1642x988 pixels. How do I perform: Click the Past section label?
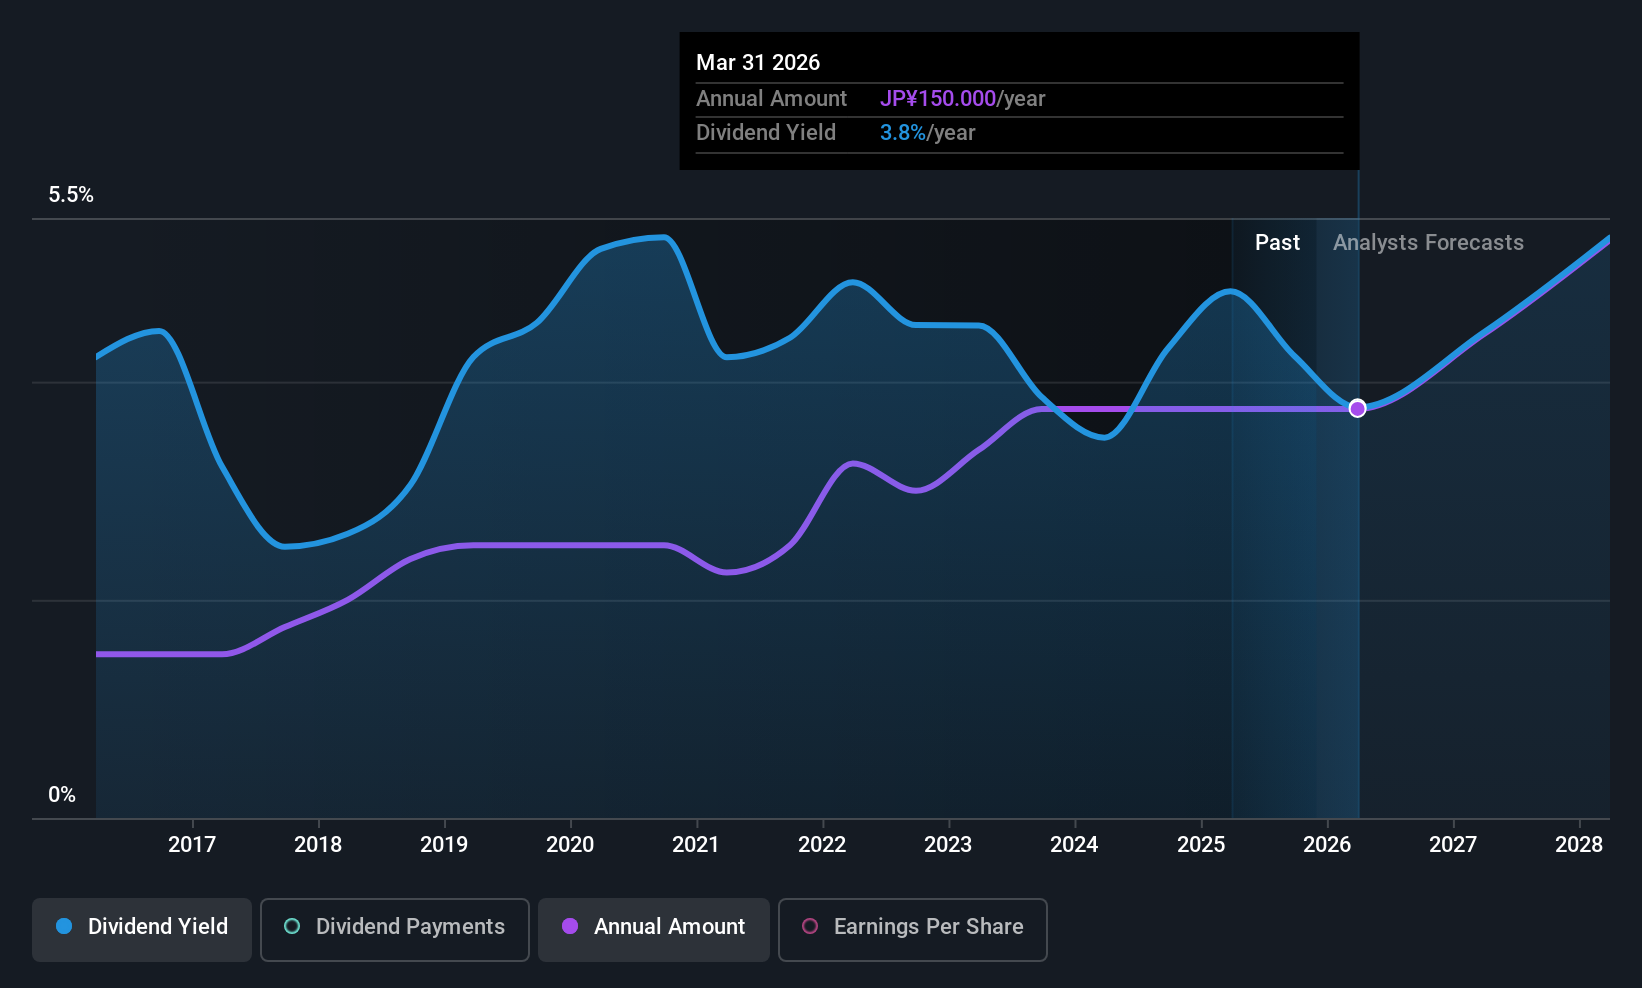point(1277,243)
